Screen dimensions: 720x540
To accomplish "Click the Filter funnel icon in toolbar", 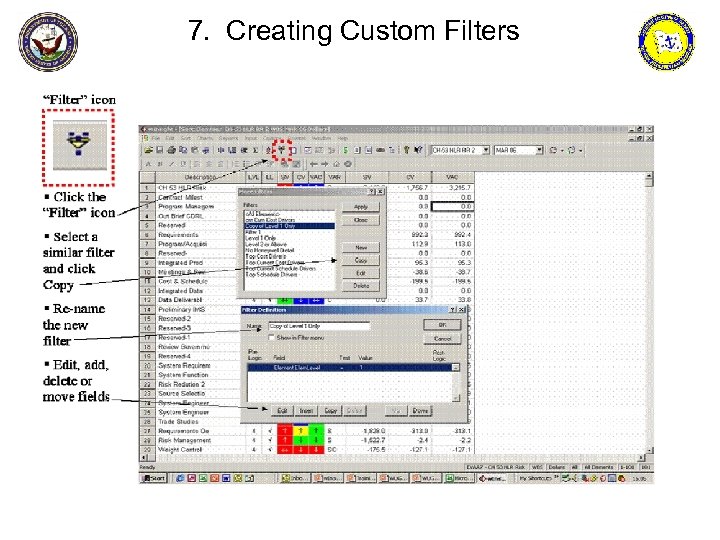I will (x=281, y=150).
